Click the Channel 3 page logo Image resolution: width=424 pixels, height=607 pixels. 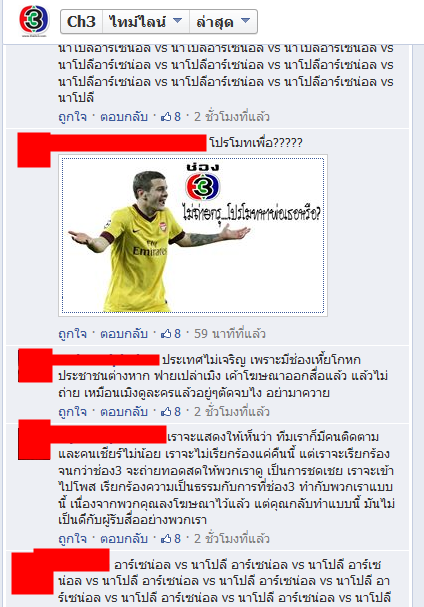coord(34,21)
